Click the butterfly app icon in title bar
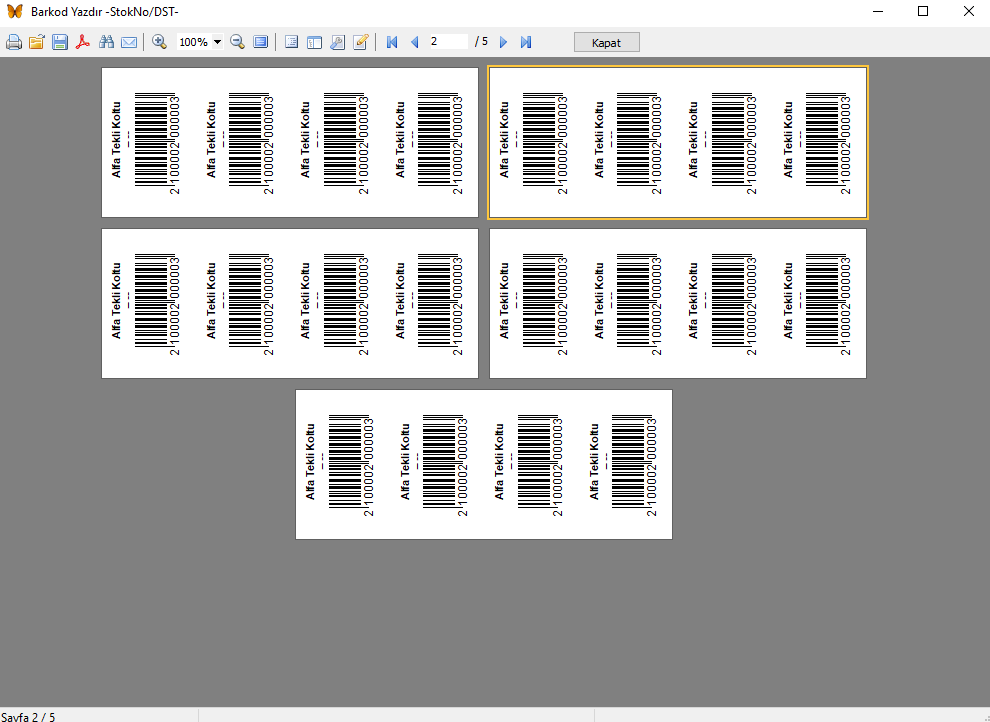990x722 pixels. point(15,11)
